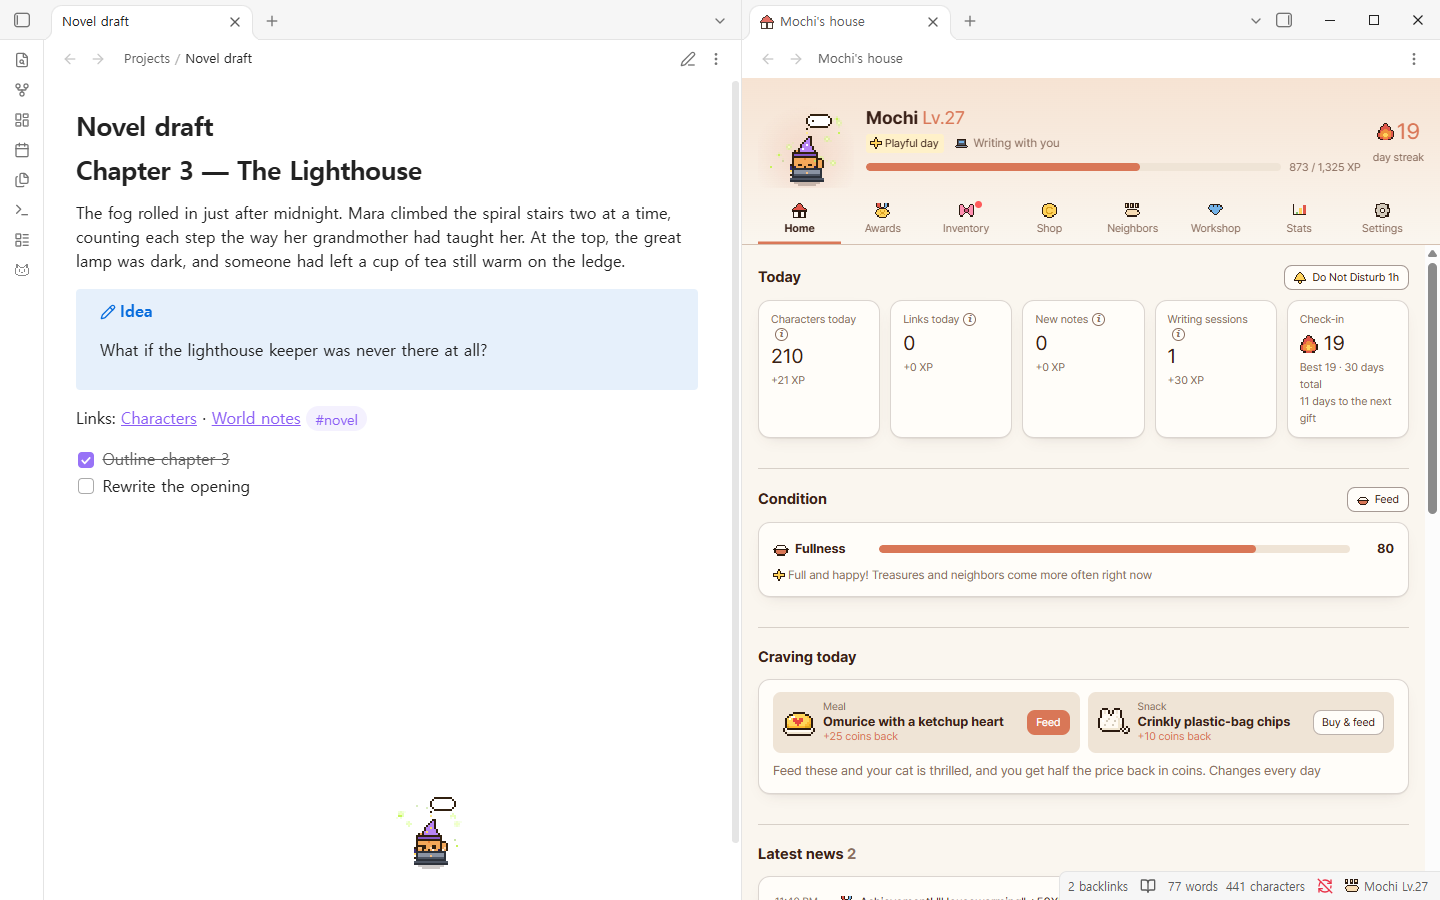Show info for Characters today
Screen dimensions: 1440x900
click(781, 335)
